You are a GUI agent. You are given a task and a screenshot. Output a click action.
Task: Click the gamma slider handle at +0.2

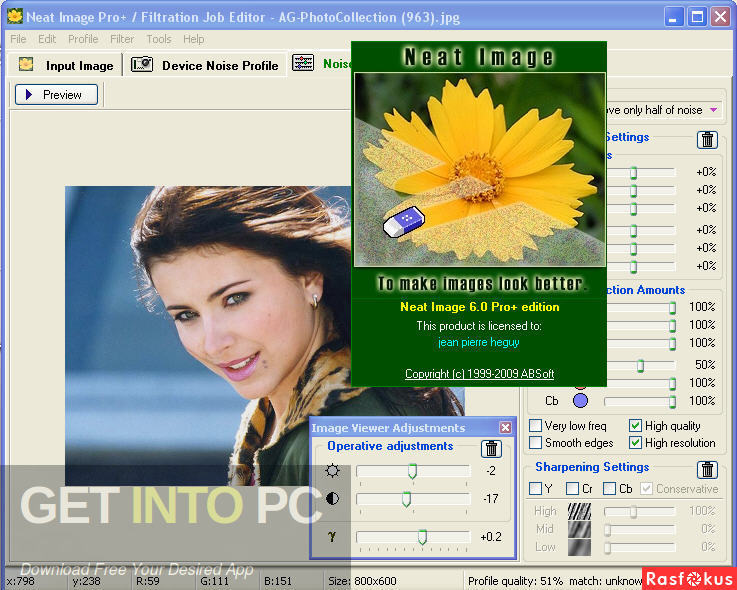pyautogui.click(x=423, y=537)
